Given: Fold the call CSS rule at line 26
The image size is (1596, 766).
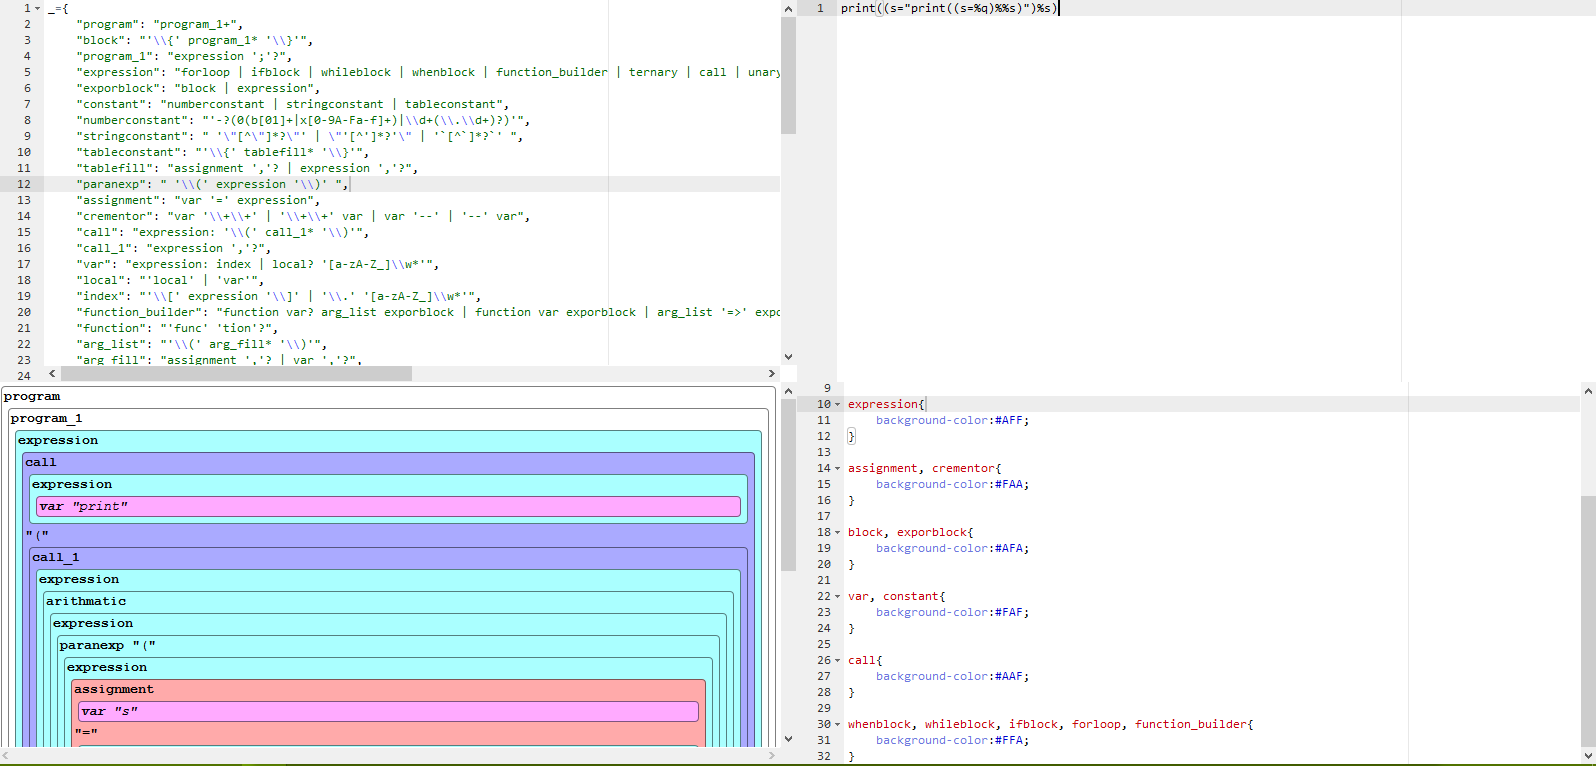Looking at the screenshot, I should coord(838,660).
